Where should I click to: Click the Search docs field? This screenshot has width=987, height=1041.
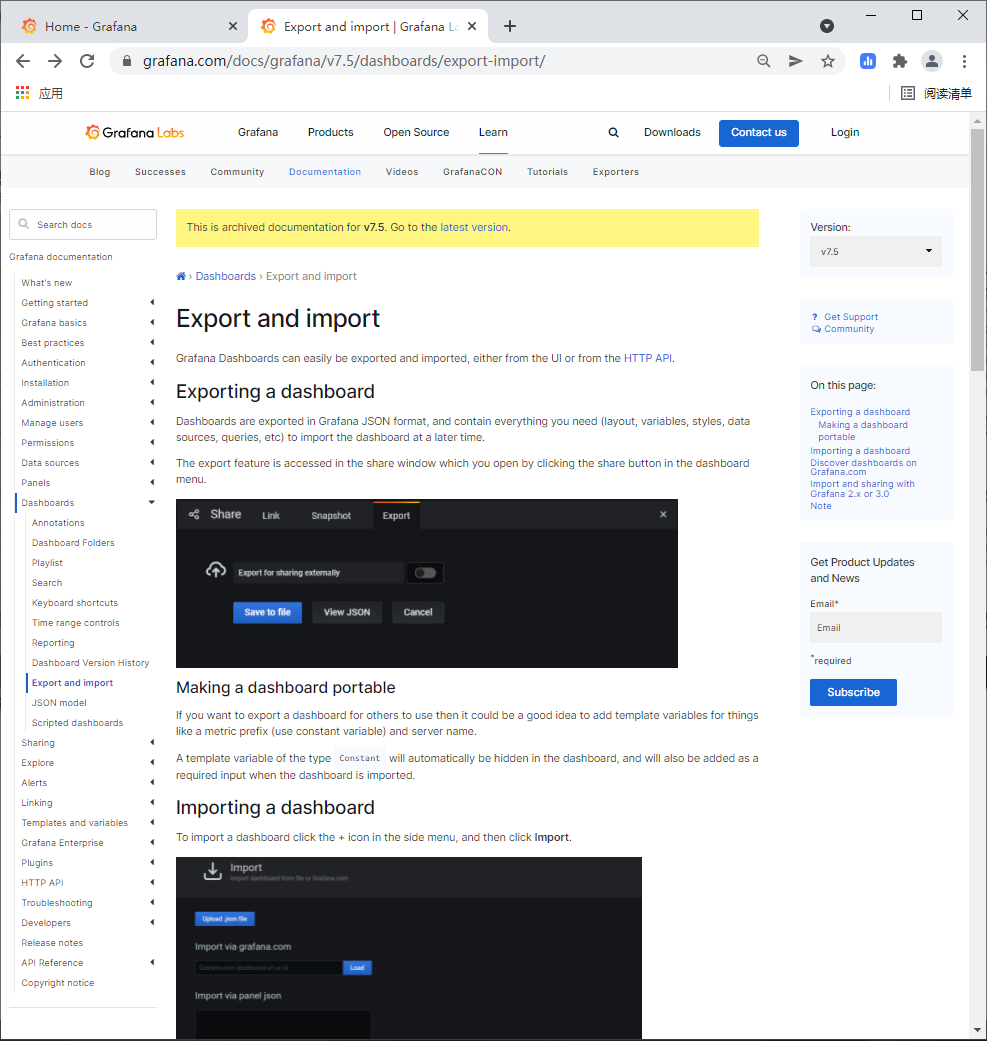point(83,224)
